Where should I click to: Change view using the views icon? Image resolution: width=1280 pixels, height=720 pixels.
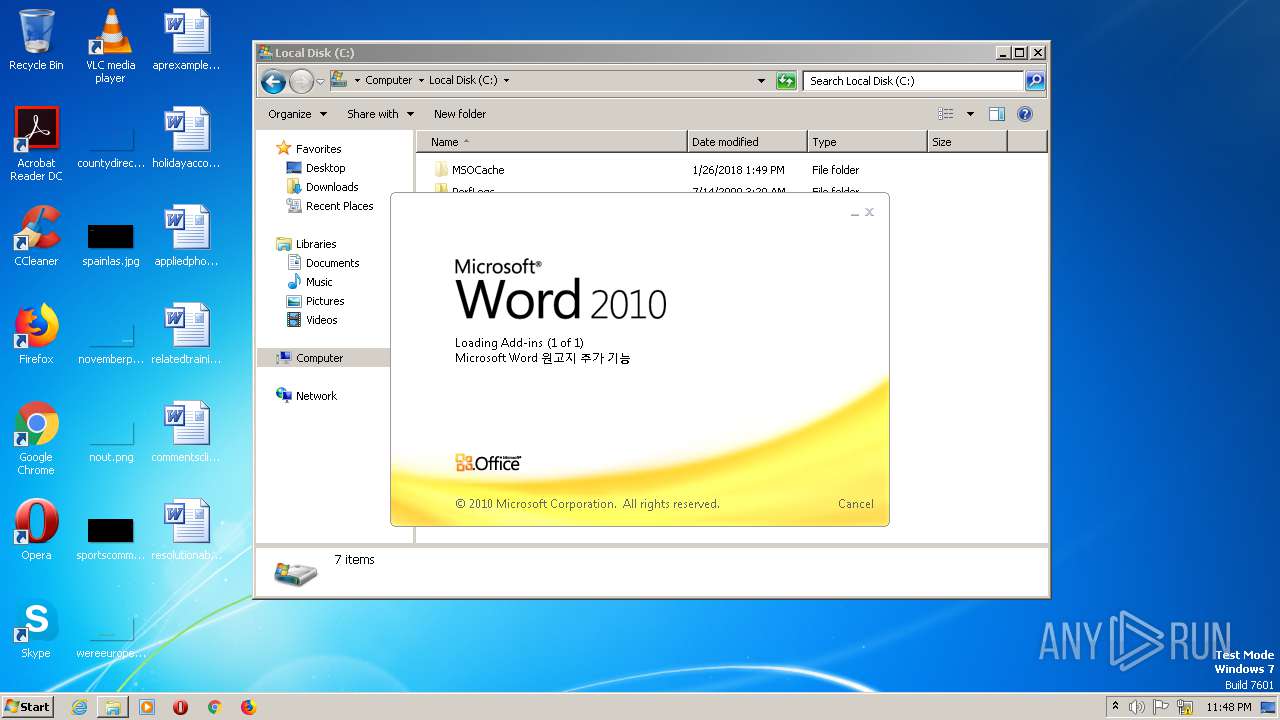(946, 114)
